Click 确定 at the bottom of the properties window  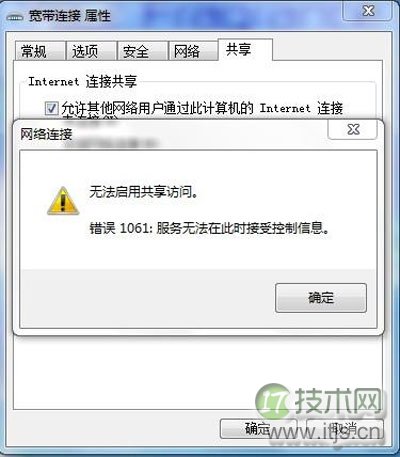click(x=258, y=428)
